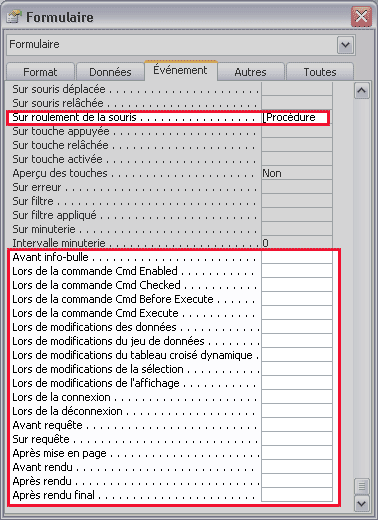Click the Après mise en page value field
This screenshot has height=520, width=378.
tap(297, 453)
